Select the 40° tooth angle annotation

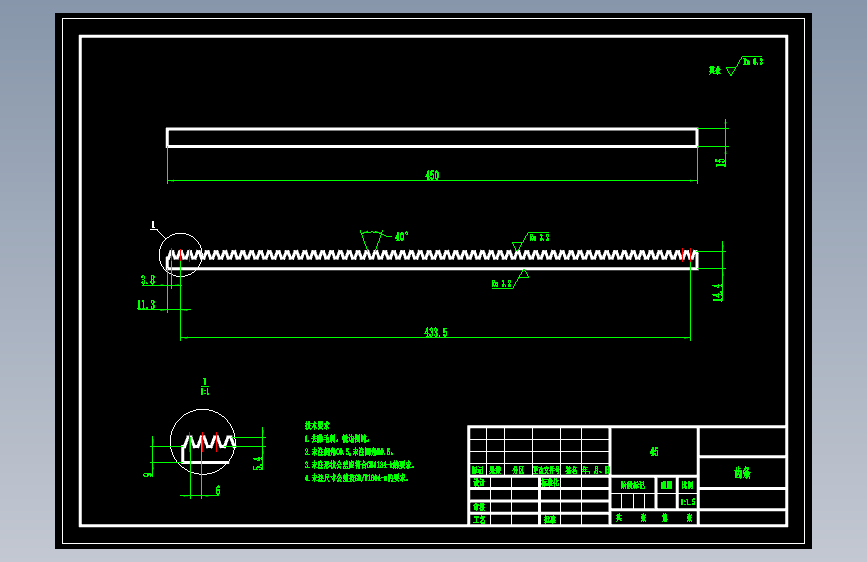[401, 237]
